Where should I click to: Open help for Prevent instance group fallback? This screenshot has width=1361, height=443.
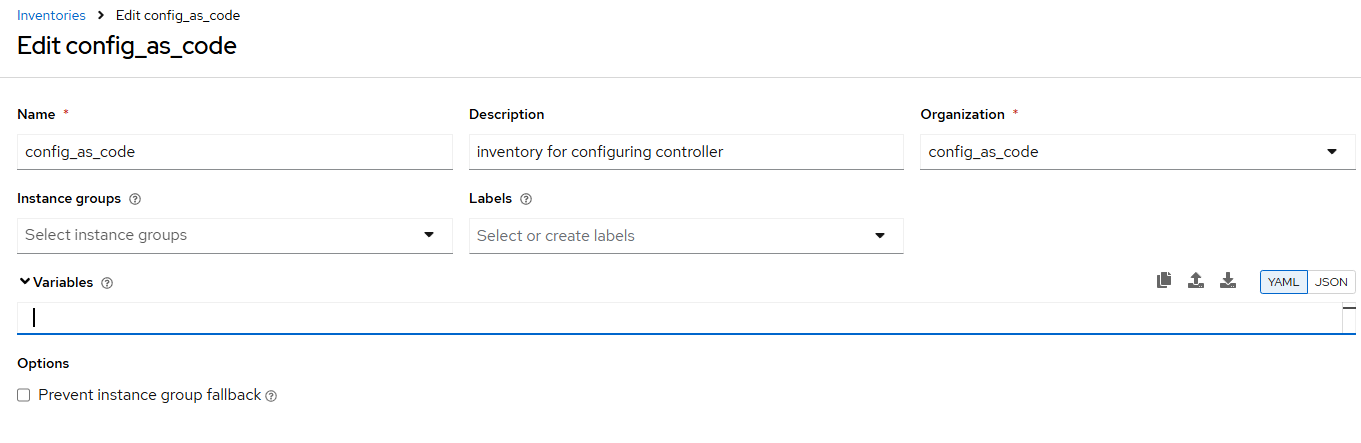click(271, 396)
